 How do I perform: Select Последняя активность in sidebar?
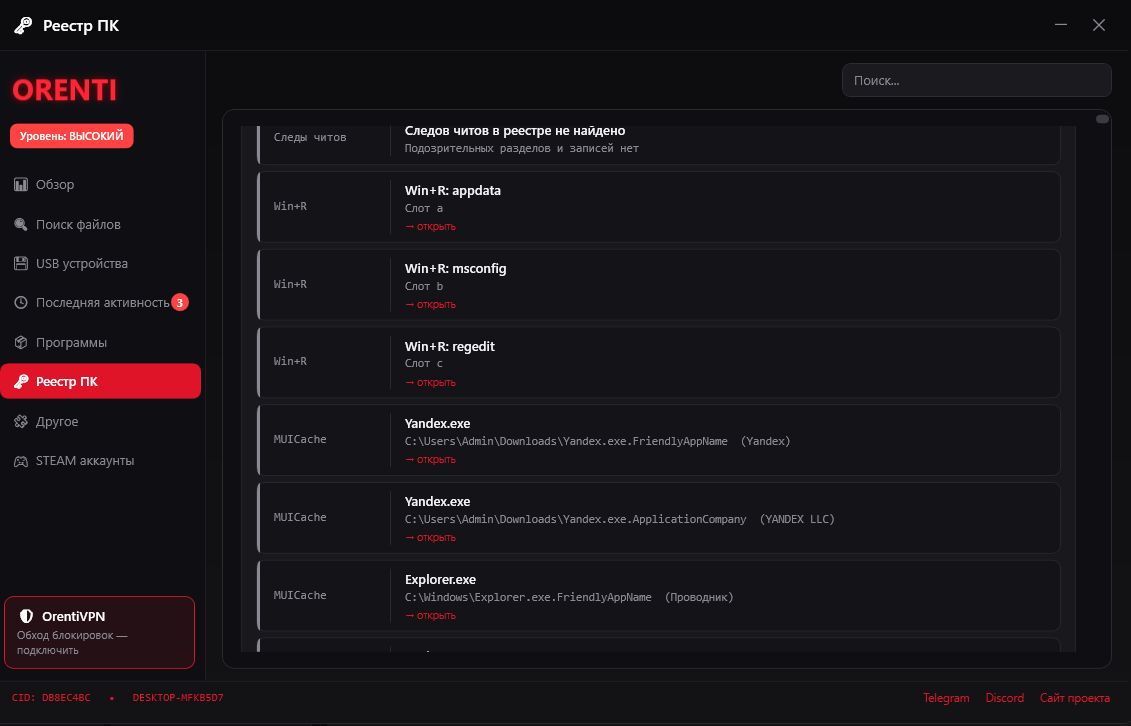click(x=101, y=303)
